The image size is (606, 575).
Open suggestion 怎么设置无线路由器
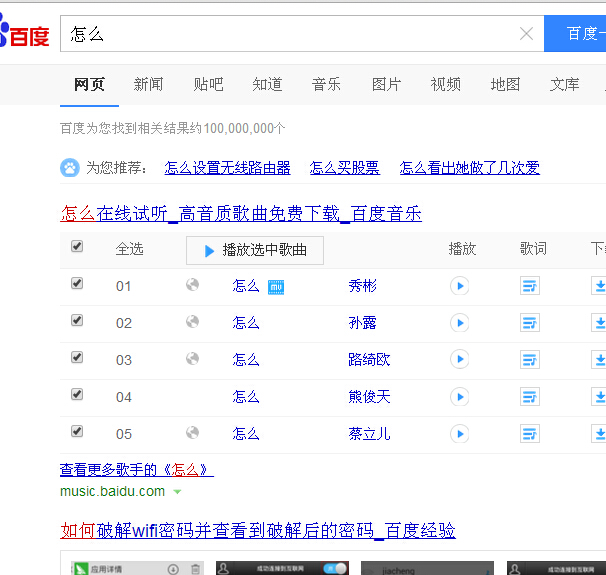(x=227, y=168)
